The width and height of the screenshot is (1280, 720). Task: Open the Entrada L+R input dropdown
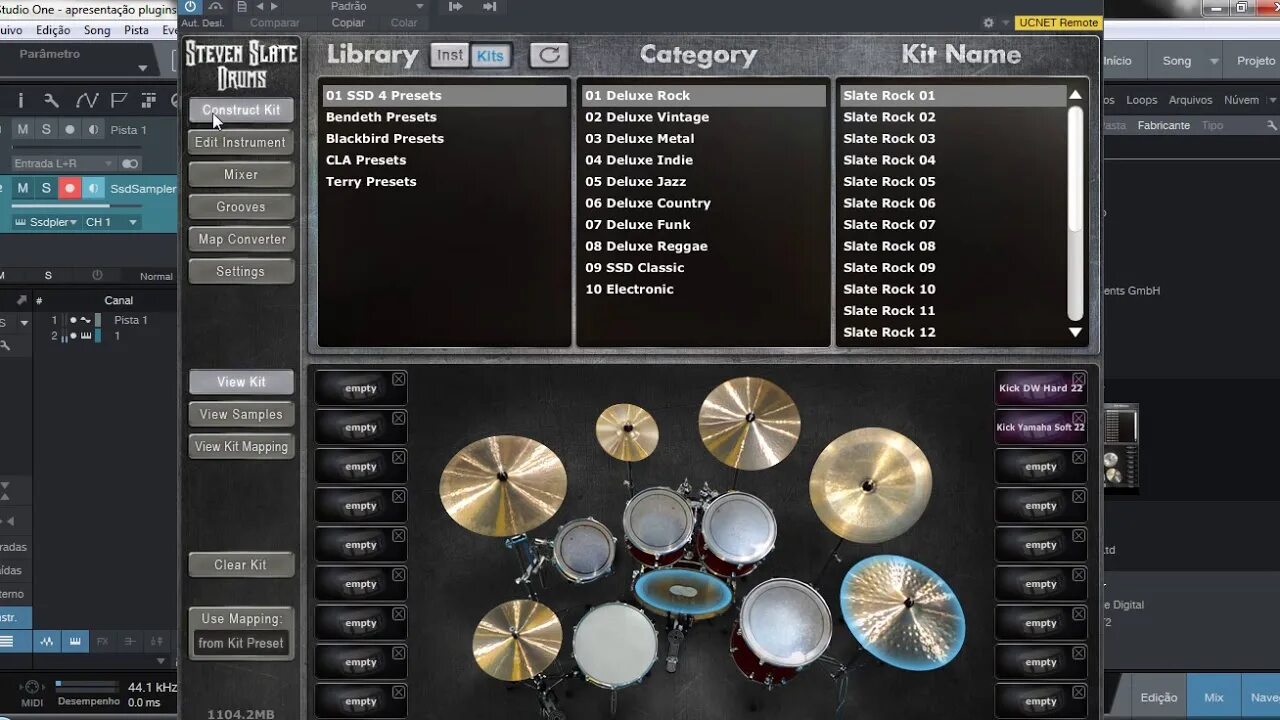65,163
